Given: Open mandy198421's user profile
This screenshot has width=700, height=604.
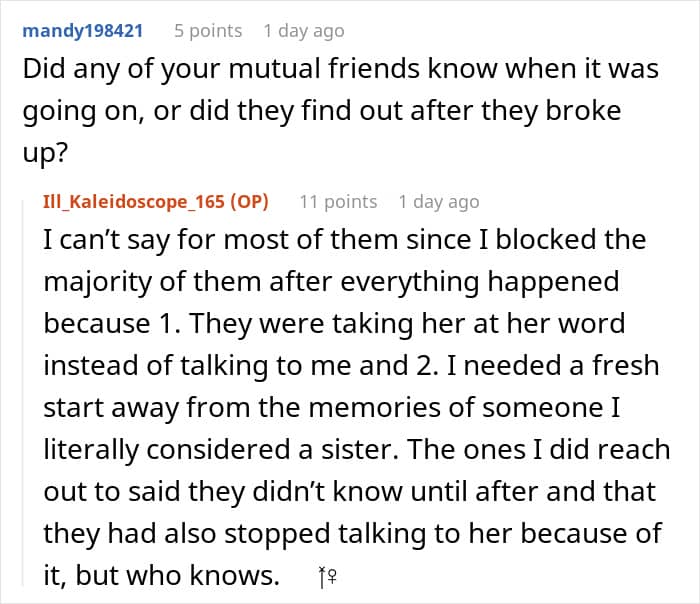Looking at the screenshot, I should pyautogui.click(x=83, y=31).
